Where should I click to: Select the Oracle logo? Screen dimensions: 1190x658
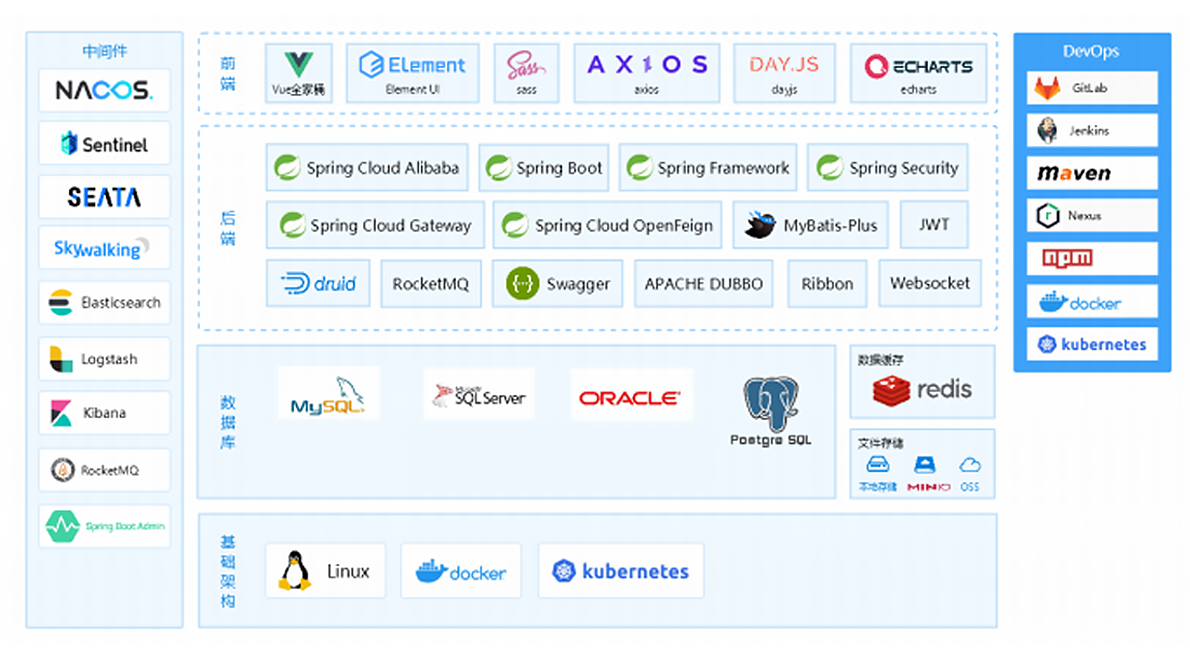[x=629, y=397]
